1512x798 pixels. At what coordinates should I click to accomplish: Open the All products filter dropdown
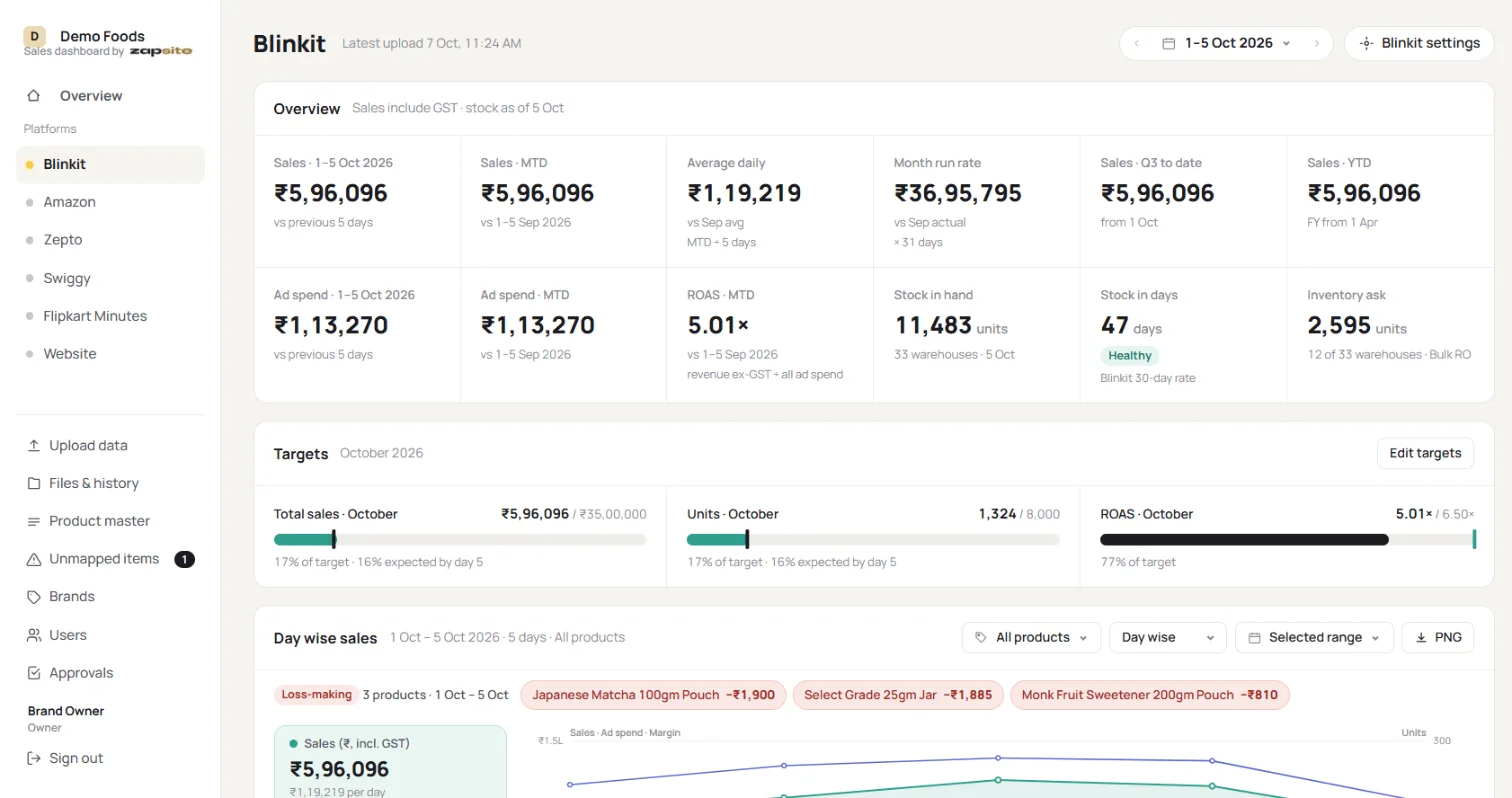point(1031,637)
